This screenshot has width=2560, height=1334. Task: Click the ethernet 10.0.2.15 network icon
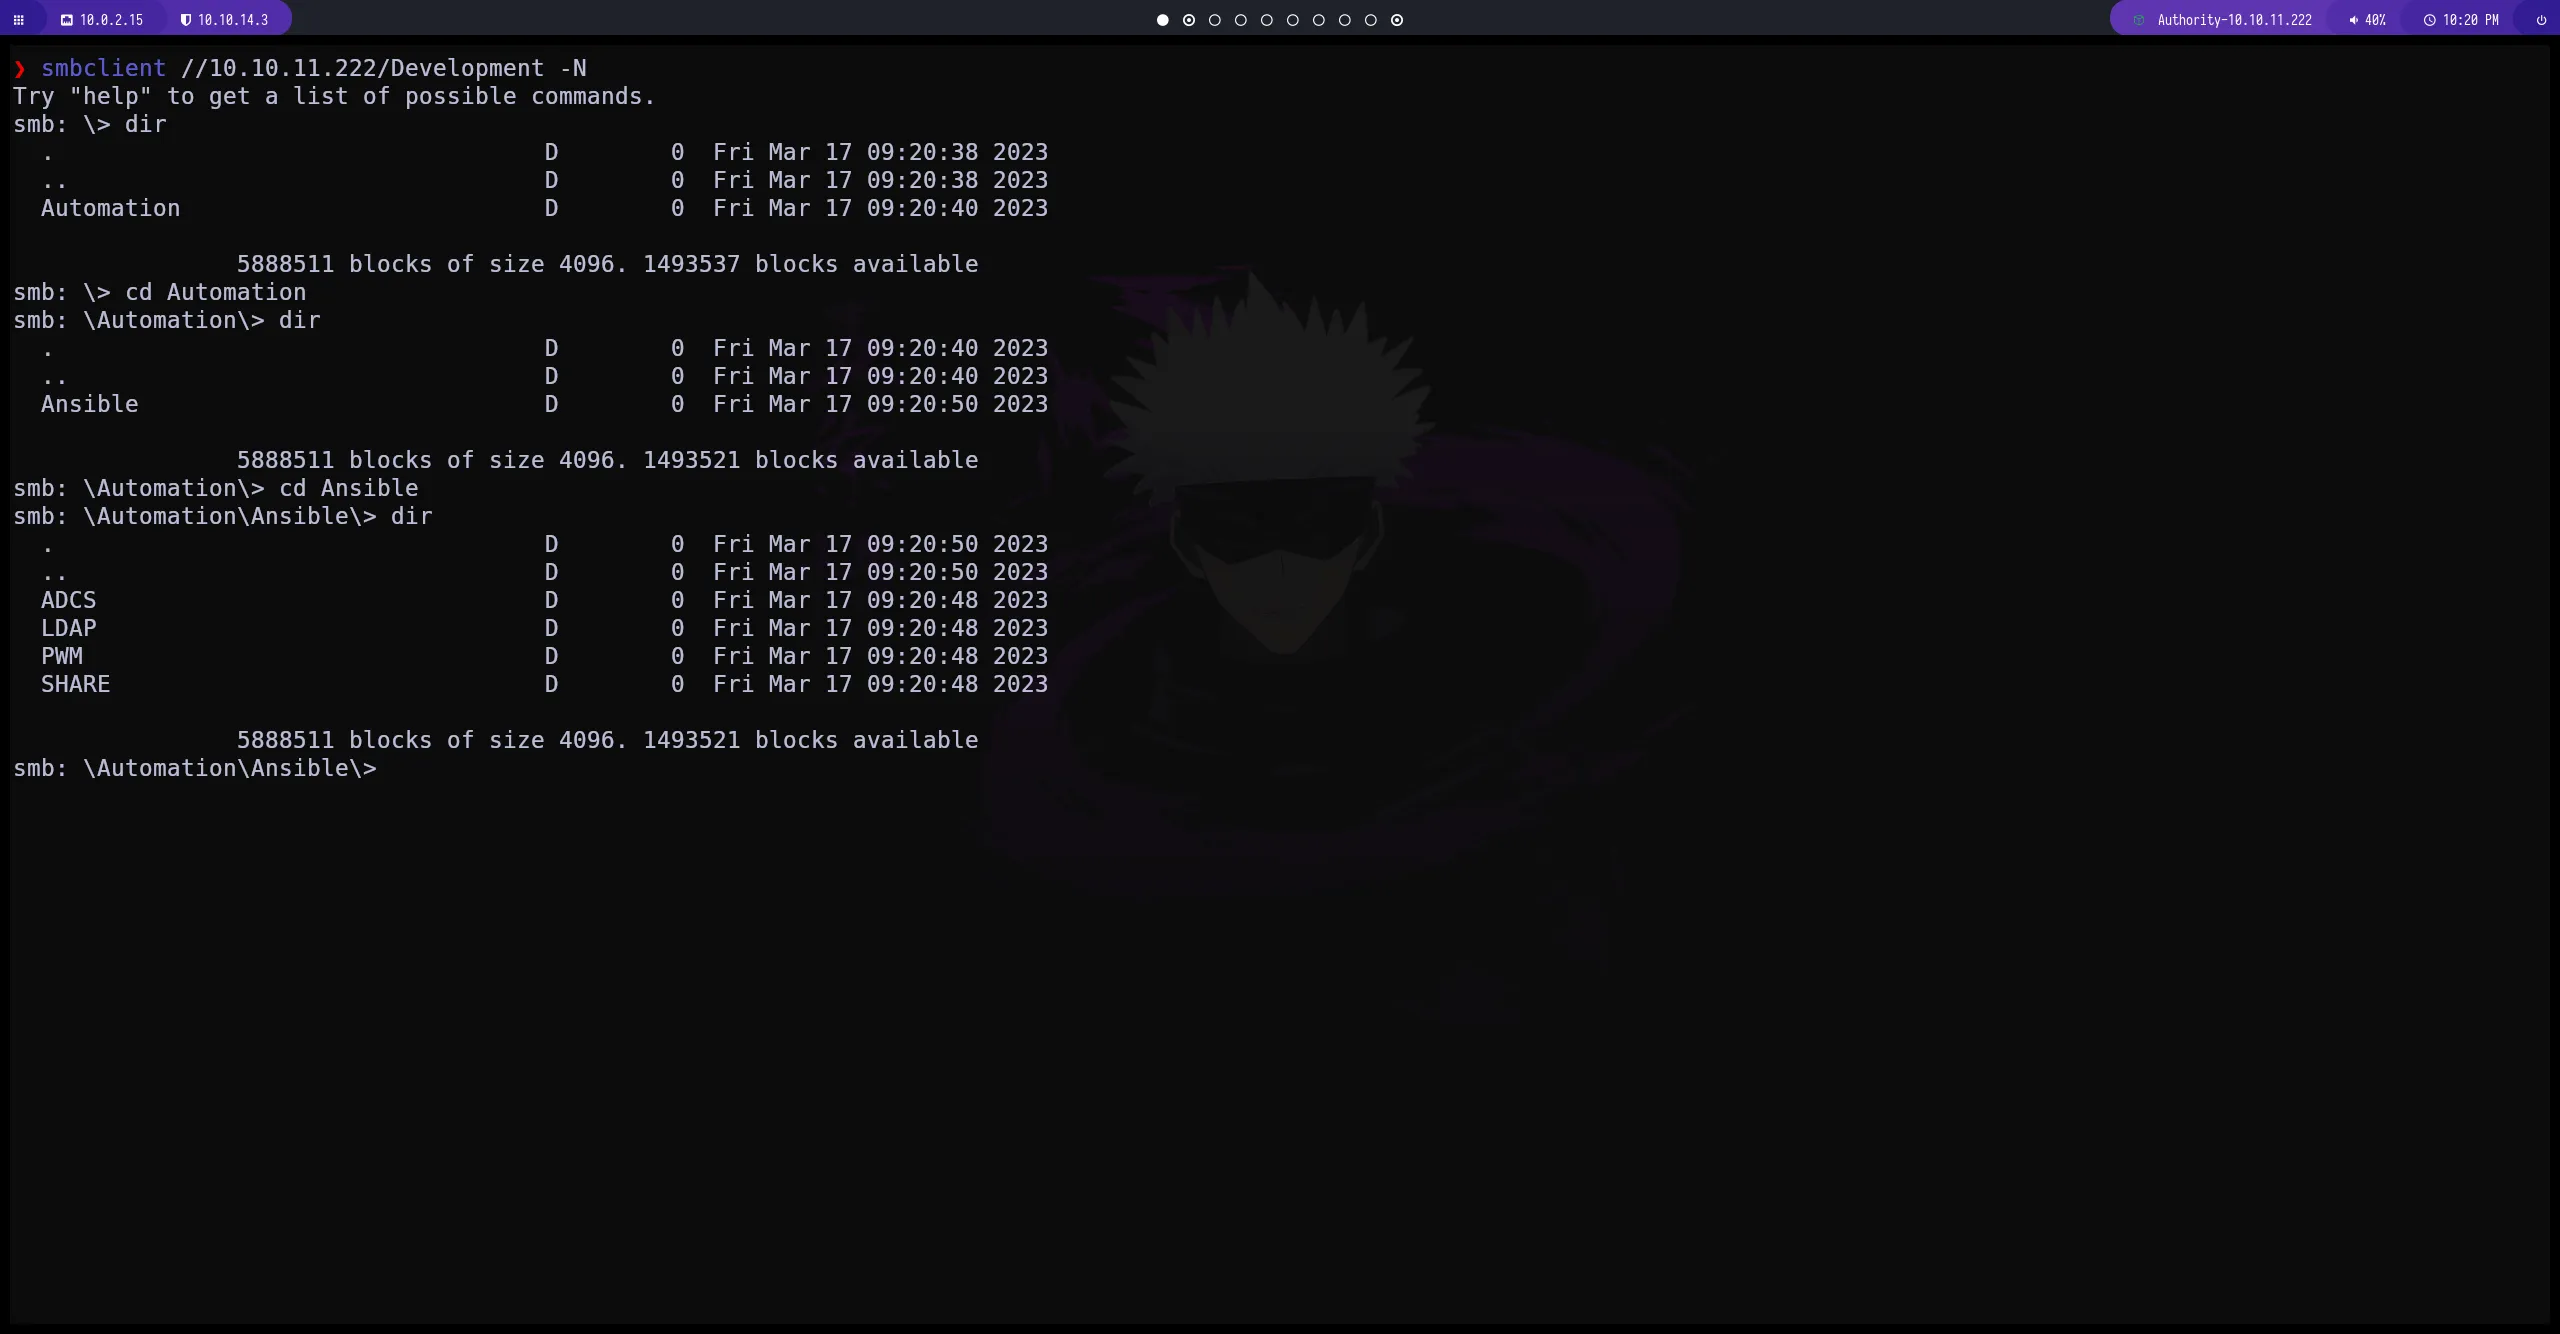coord(67,20)
